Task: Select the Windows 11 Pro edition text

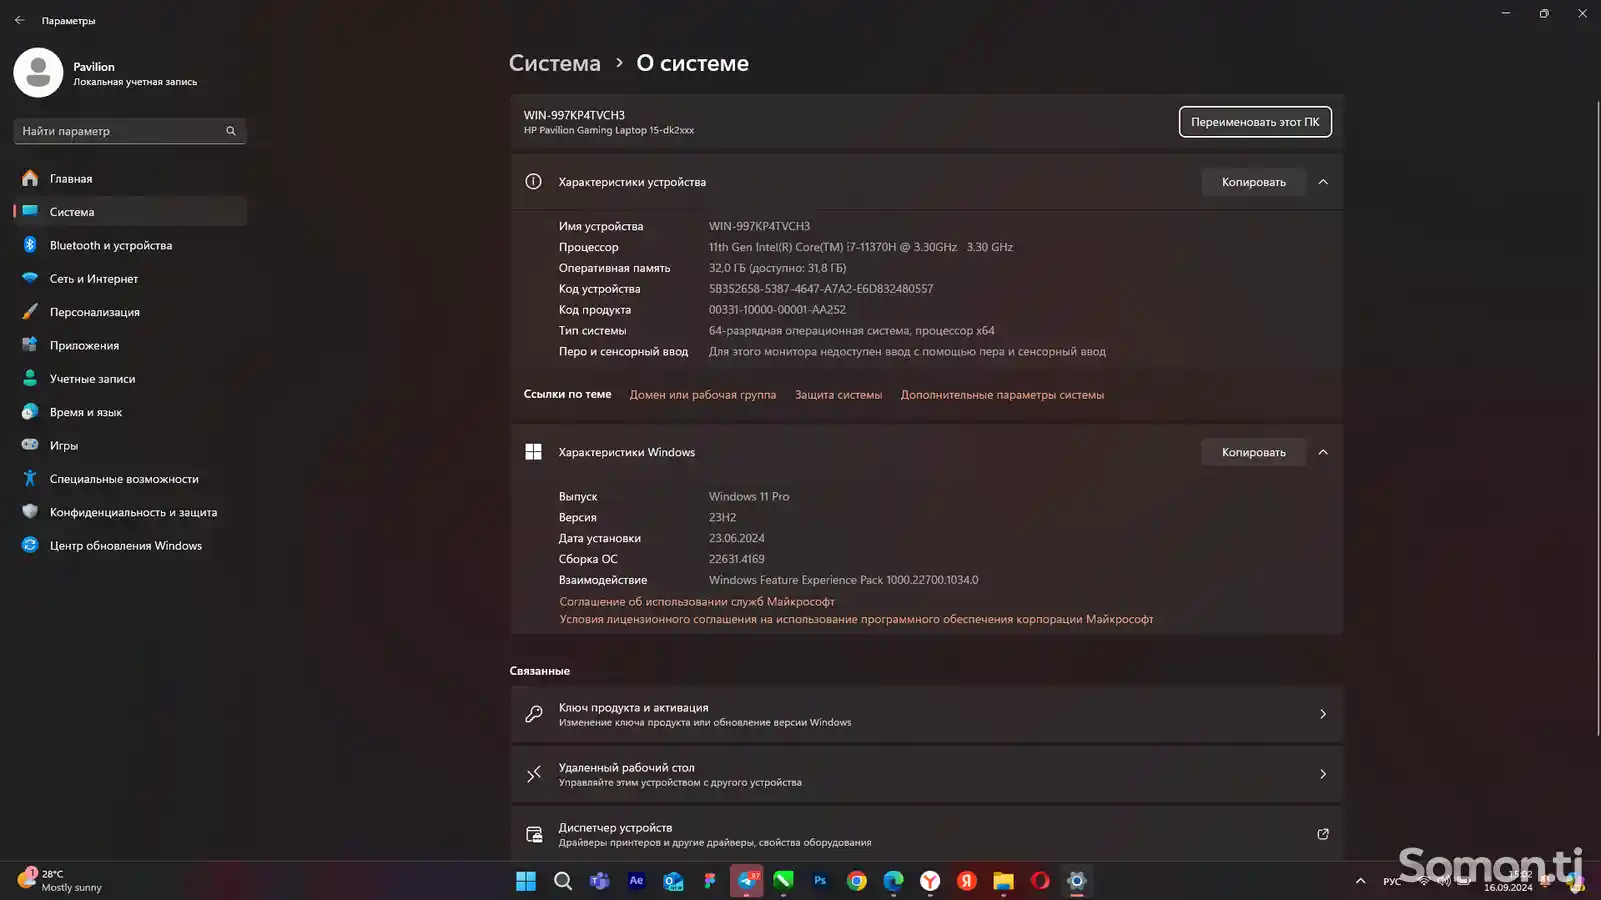Action: 749,497
